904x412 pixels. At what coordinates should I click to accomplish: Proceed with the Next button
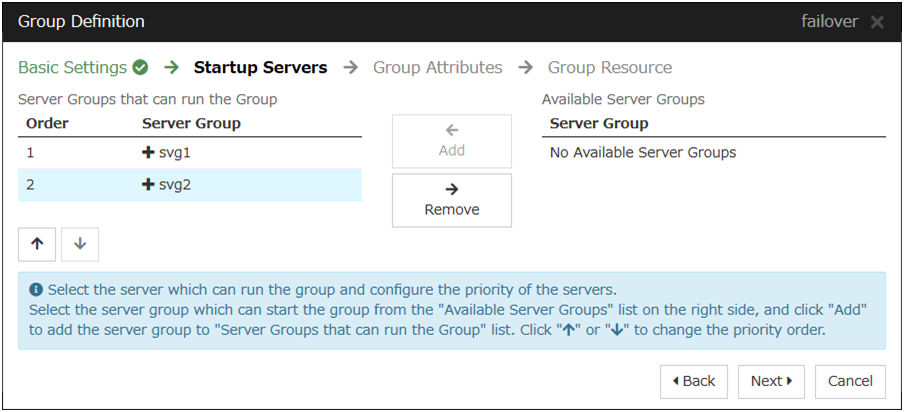[x=771, y=381]
